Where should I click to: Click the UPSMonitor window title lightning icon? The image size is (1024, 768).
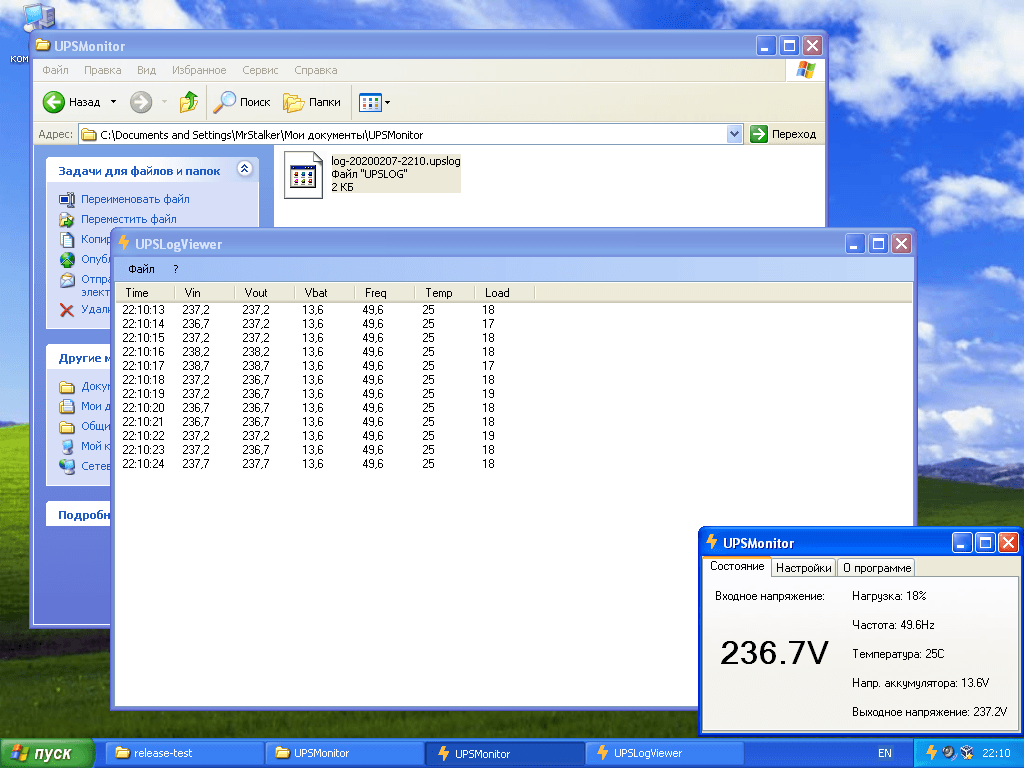click(712, 542)
